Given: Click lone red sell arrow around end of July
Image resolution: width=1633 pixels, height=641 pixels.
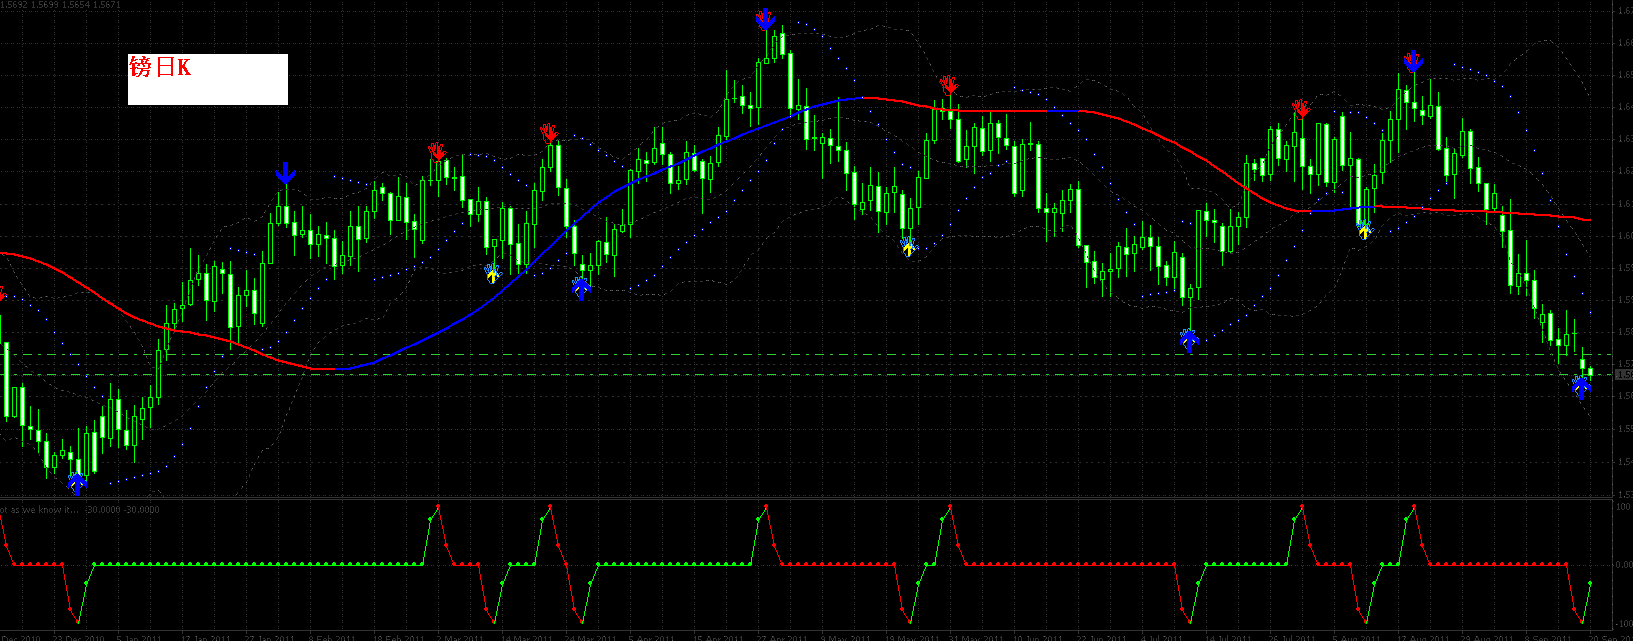Looking at the screenshot, I should (x=1301, y=108).
